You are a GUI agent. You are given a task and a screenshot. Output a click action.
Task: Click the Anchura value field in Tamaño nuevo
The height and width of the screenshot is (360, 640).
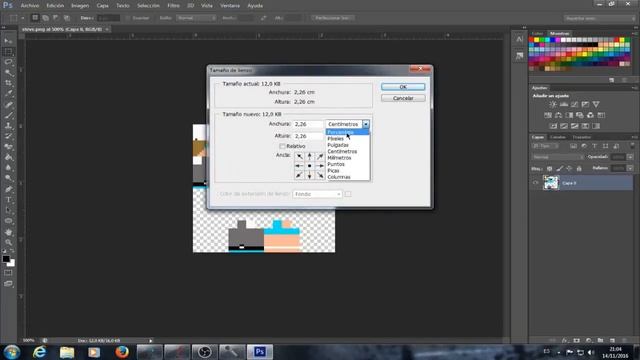pos(308,124)
